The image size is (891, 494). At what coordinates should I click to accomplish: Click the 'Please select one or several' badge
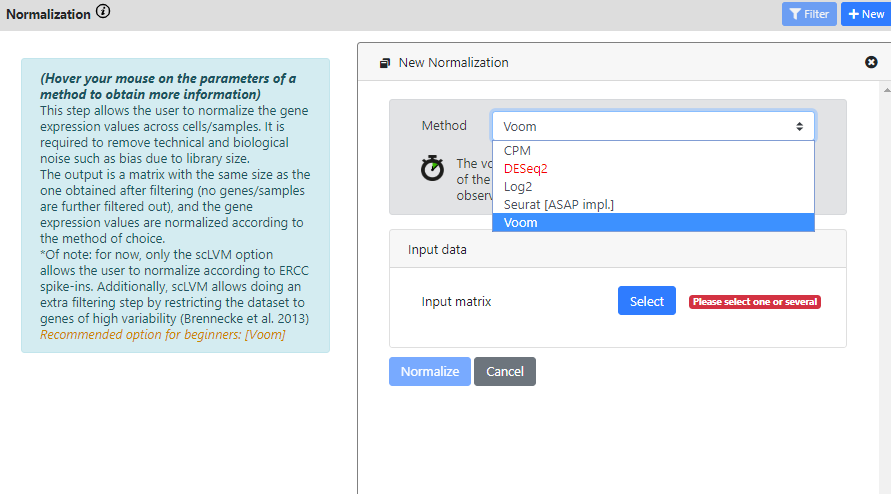click(x=755, y=302)
